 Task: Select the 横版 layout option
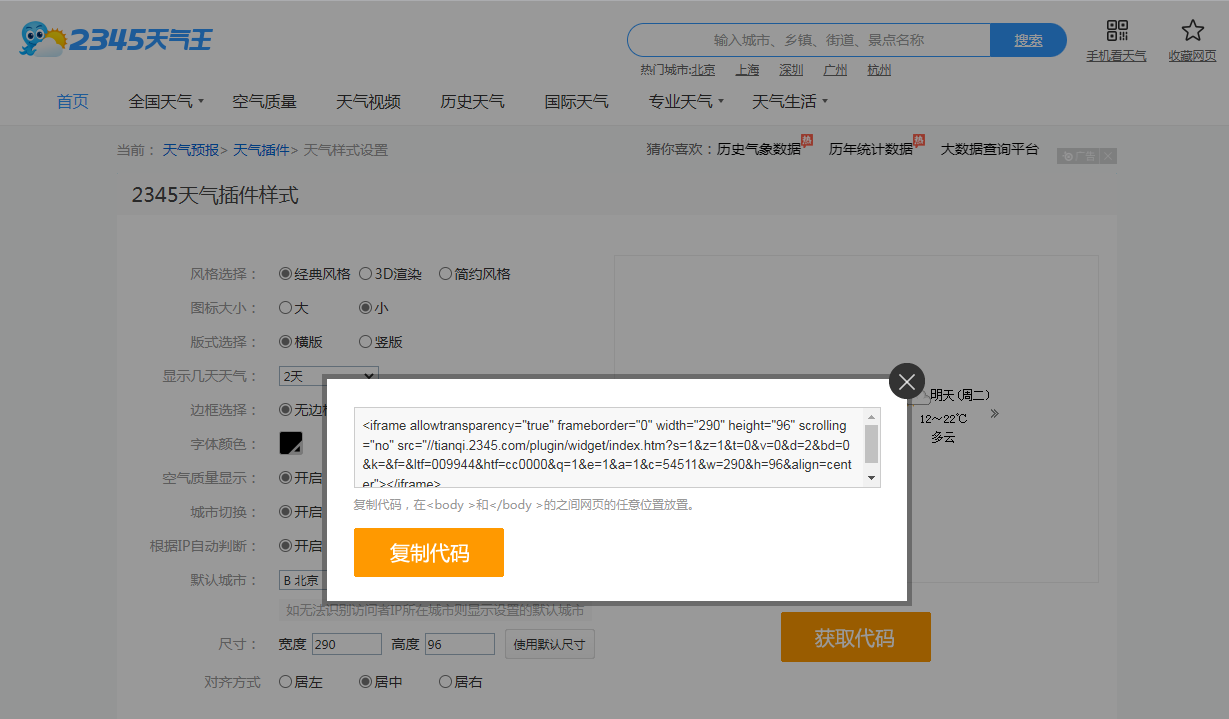[285, 342]
